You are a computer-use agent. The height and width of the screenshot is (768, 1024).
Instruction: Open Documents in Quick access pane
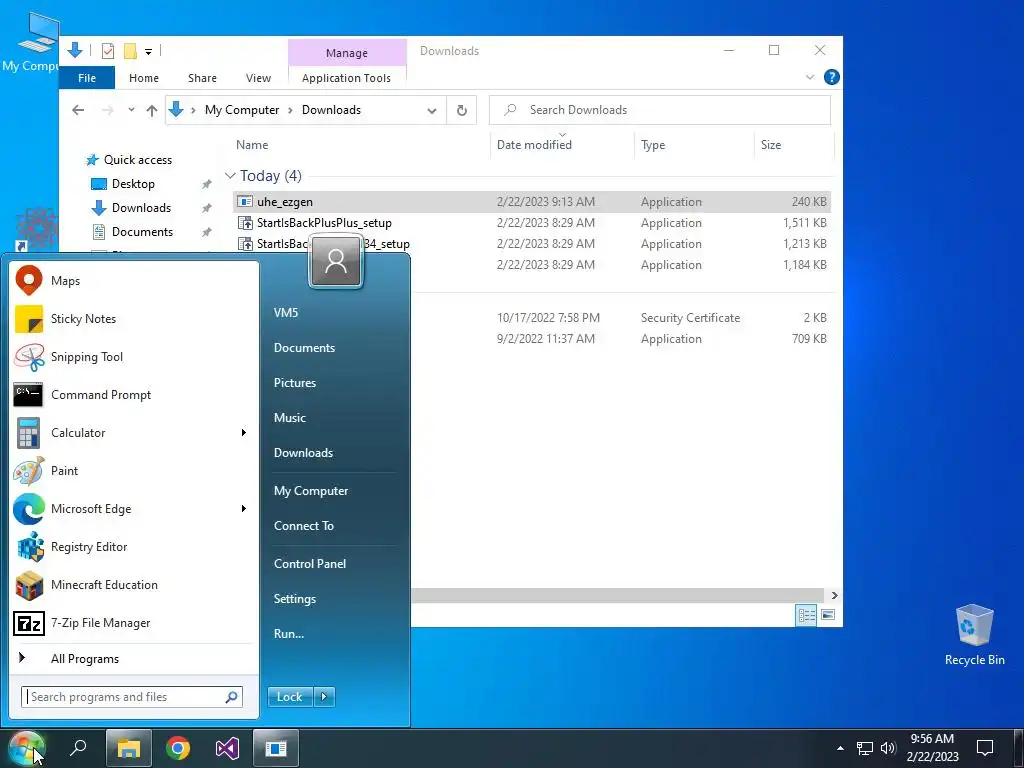142,232
